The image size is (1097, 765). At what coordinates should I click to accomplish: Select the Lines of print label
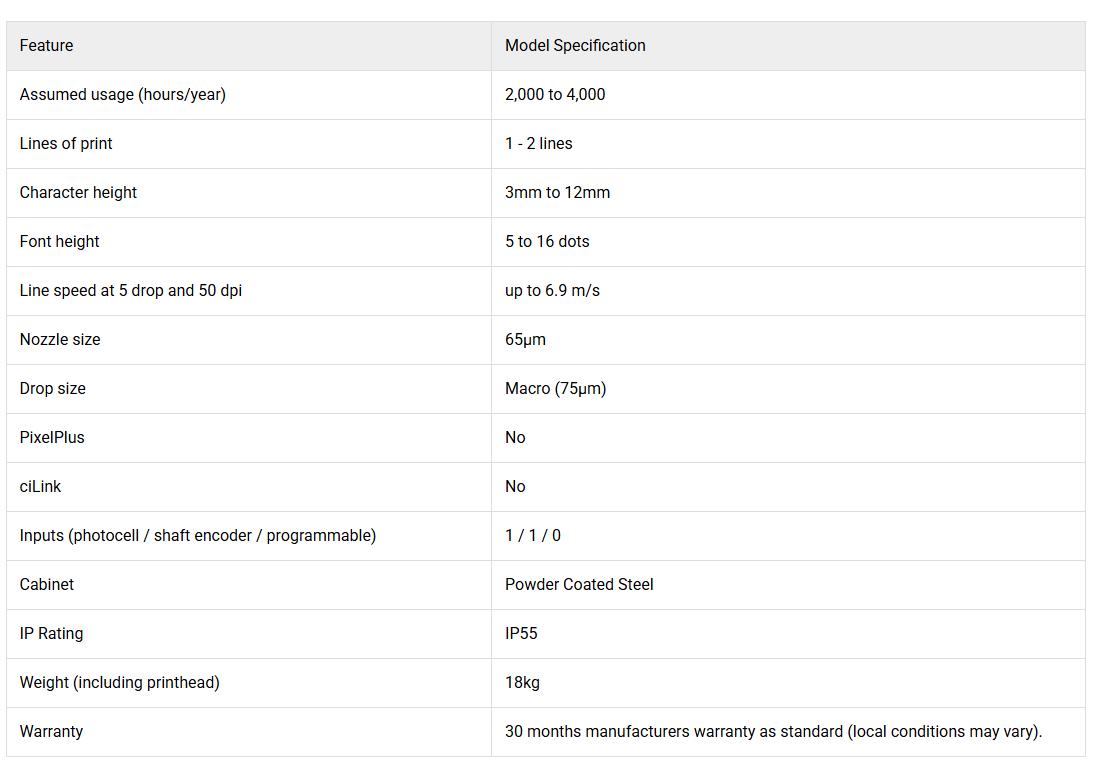[66, 143]
